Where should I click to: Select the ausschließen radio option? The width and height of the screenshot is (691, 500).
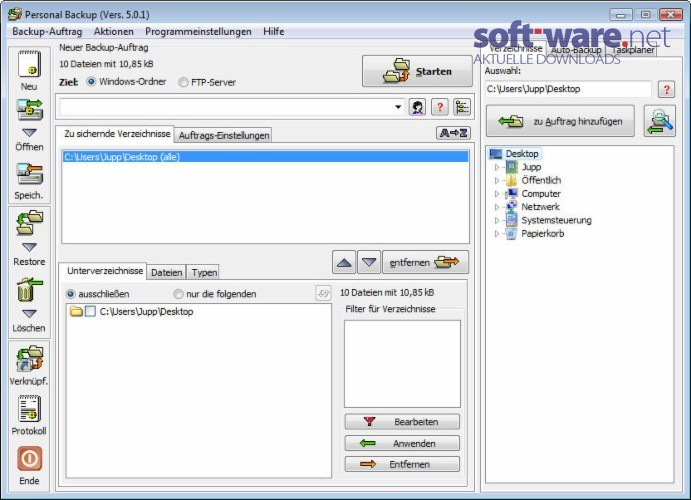(x=70, y=293)
